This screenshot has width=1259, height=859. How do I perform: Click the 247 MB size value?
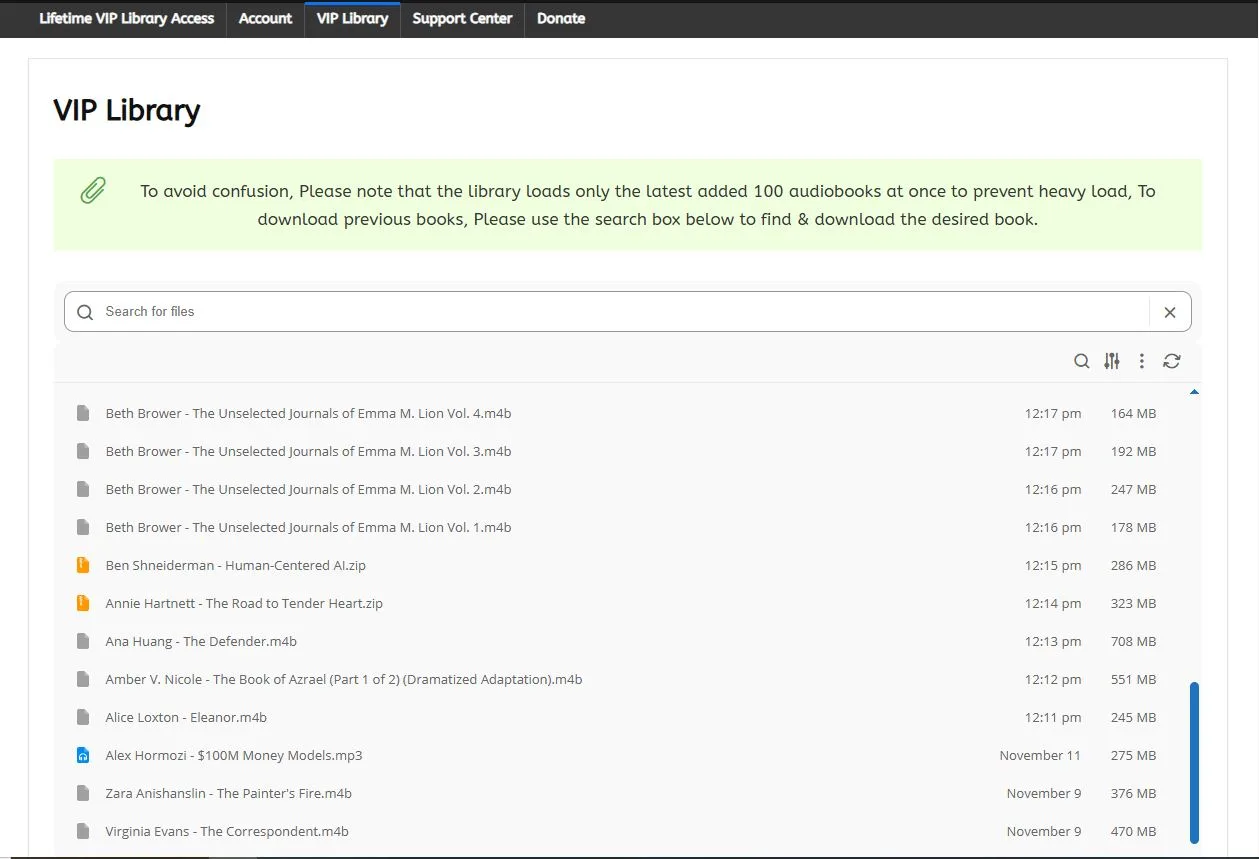click(x=1133, y=489)
